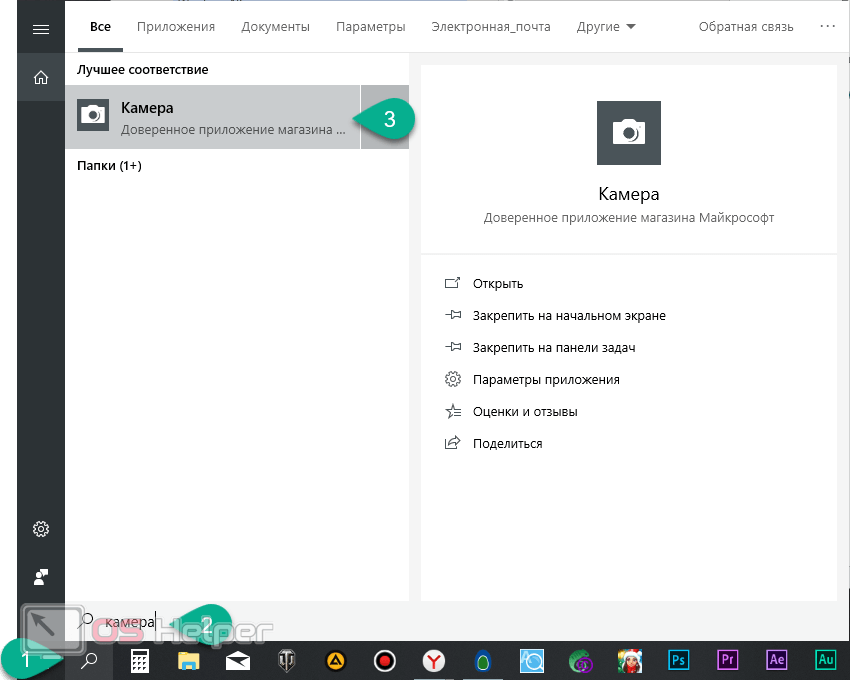Open File Explorer from the taskbar
The image size is (850, 680).
tap(189, 660)
